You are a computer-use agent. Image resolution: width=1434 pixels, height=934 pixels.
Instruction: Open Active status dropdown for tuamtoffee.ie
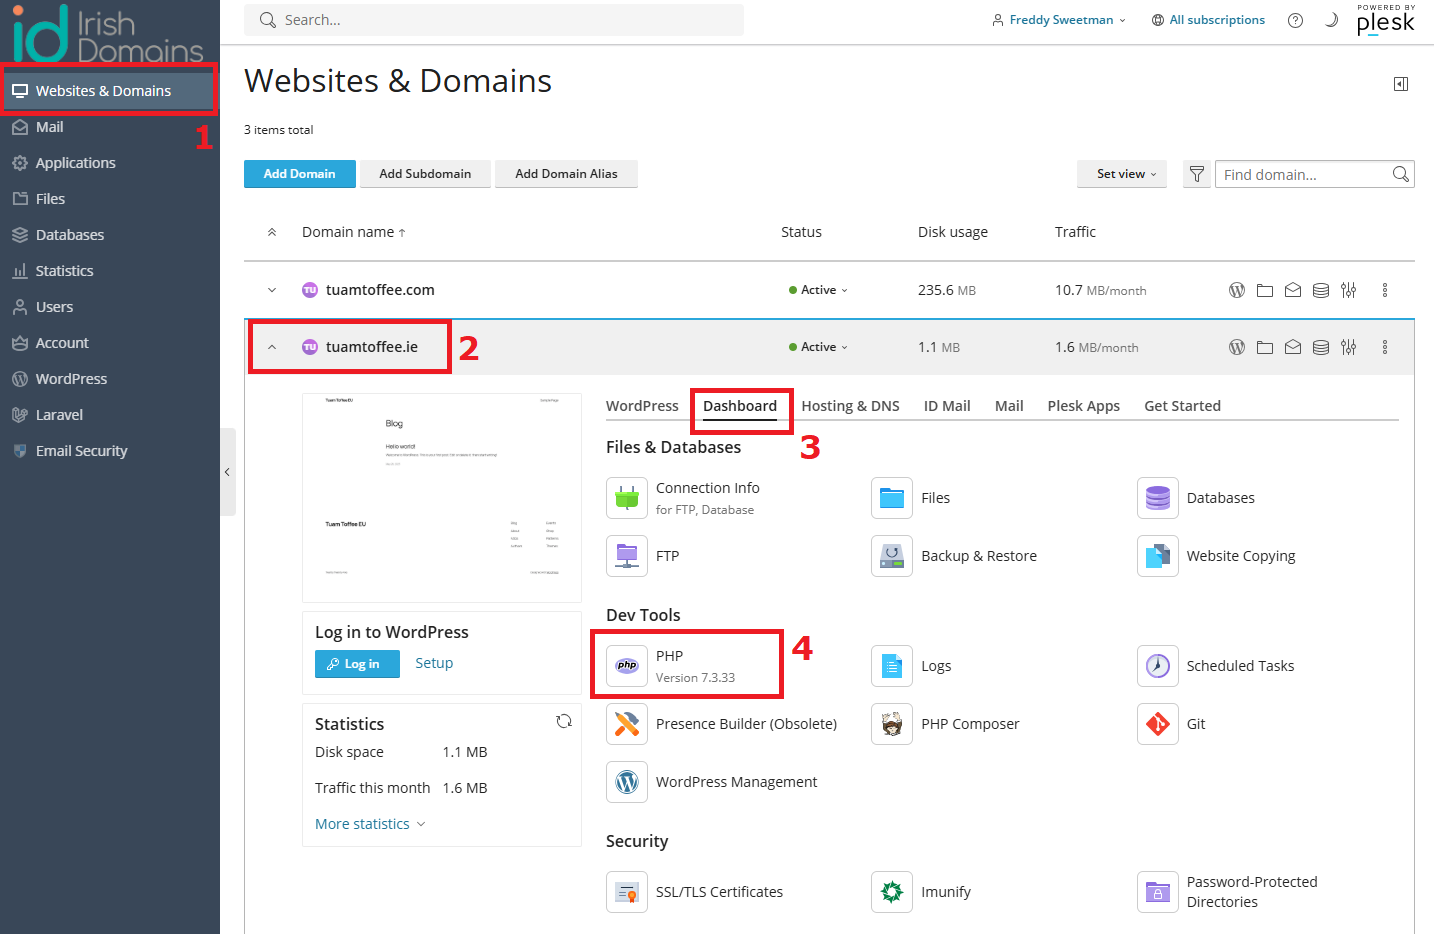coord(818,347)
